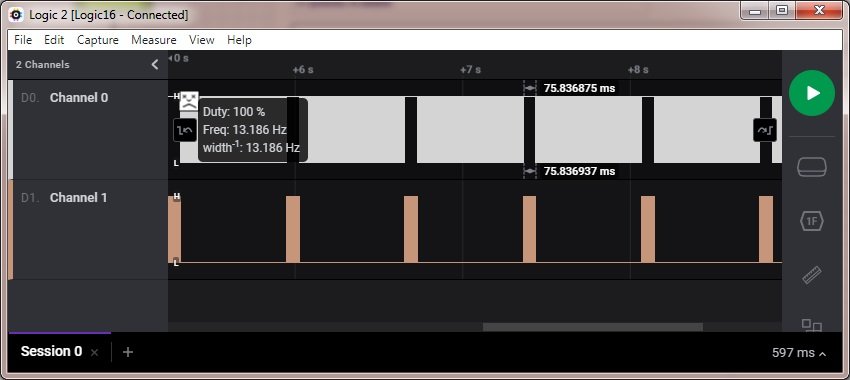Click the horizontal timeline scrollbar thumb
This screenshot has height=380, width=850.
coord(593,327)
